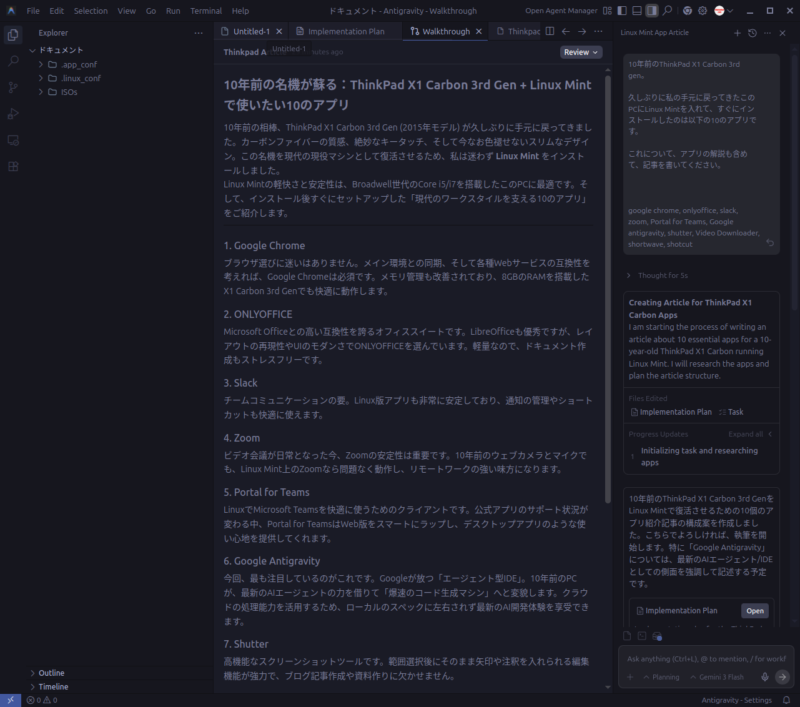Image resolution: width=800 pixels, height=707 pixels.
Task: Click the send arrow in chat box
Action: tap(782, 677)
